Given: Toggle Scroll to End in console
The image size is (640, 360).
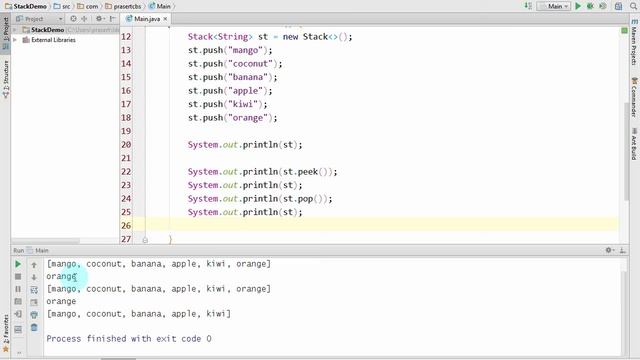Looking at the screenshot, I should point(34,302).
